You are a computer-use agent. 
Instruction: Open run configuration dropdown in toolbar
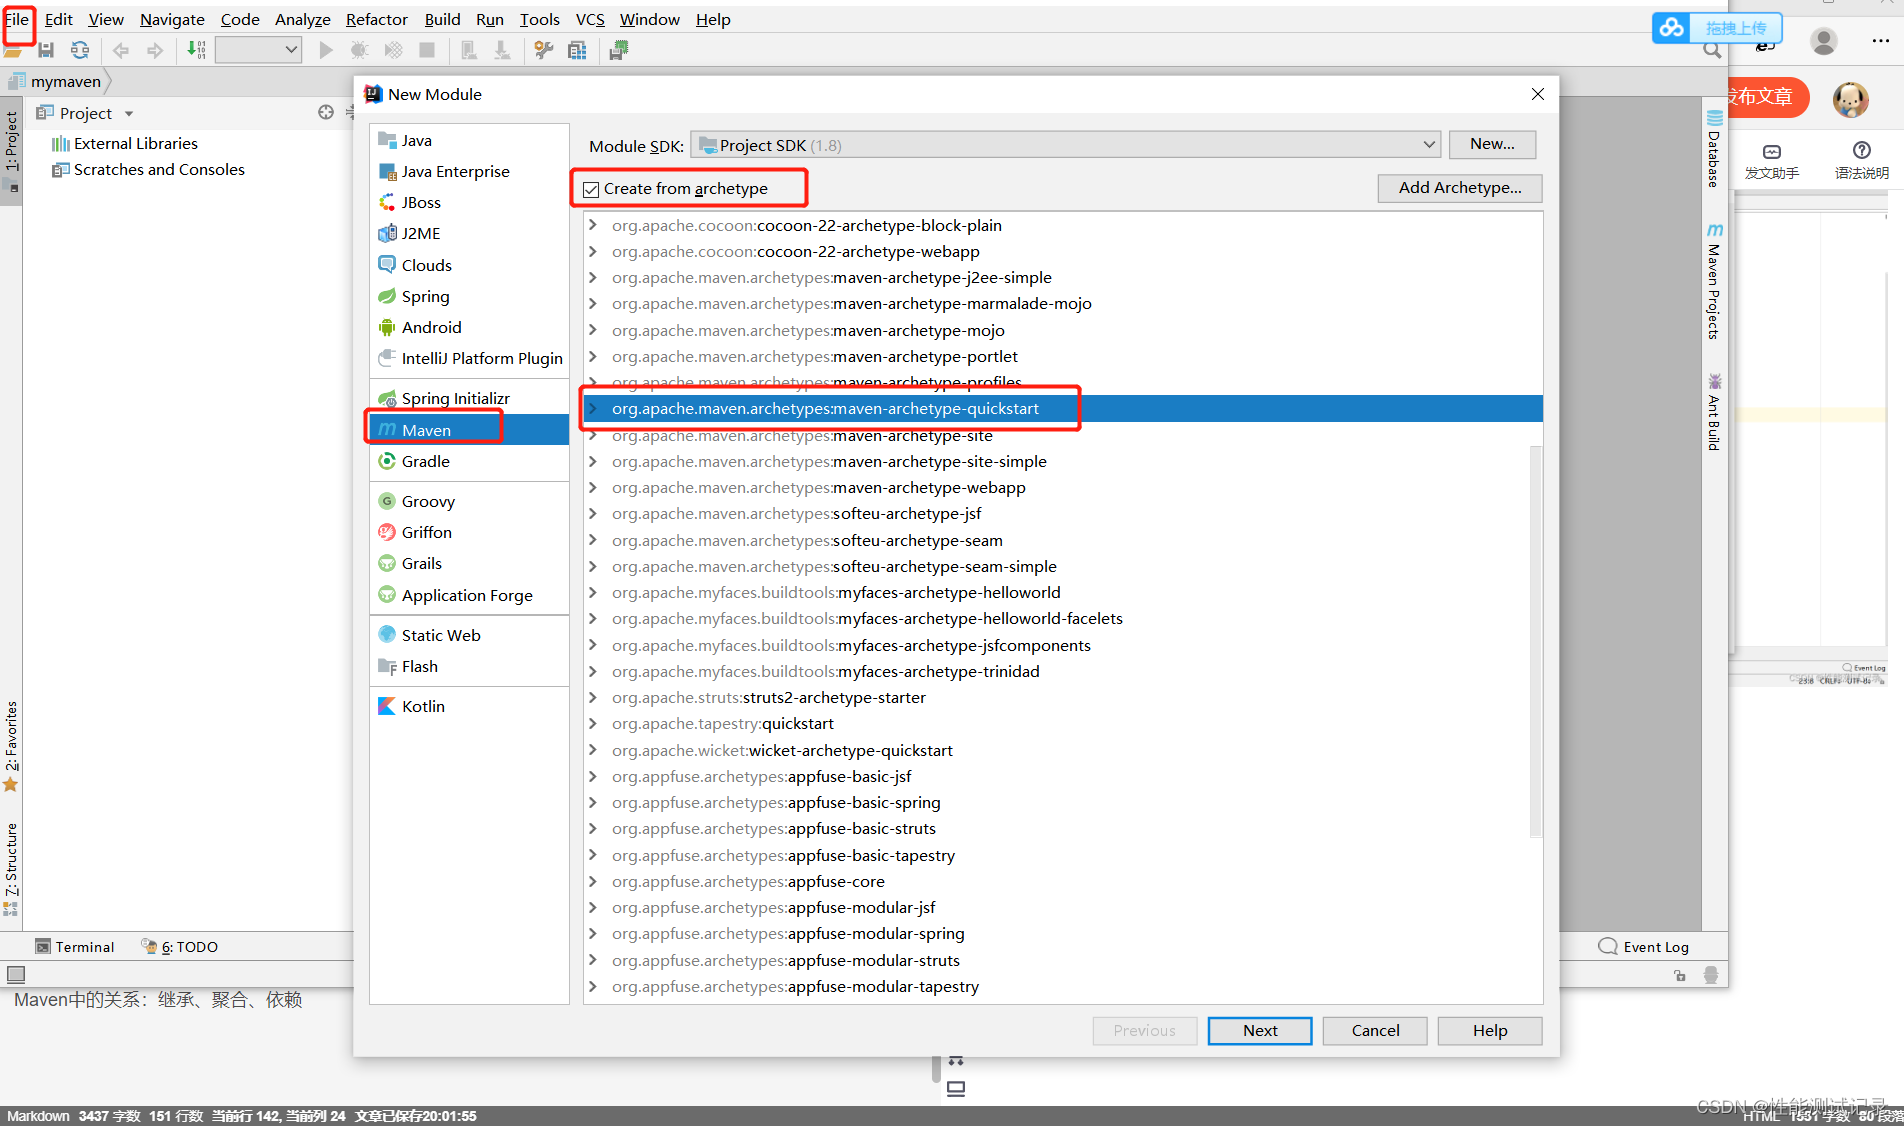coord(259,50)
